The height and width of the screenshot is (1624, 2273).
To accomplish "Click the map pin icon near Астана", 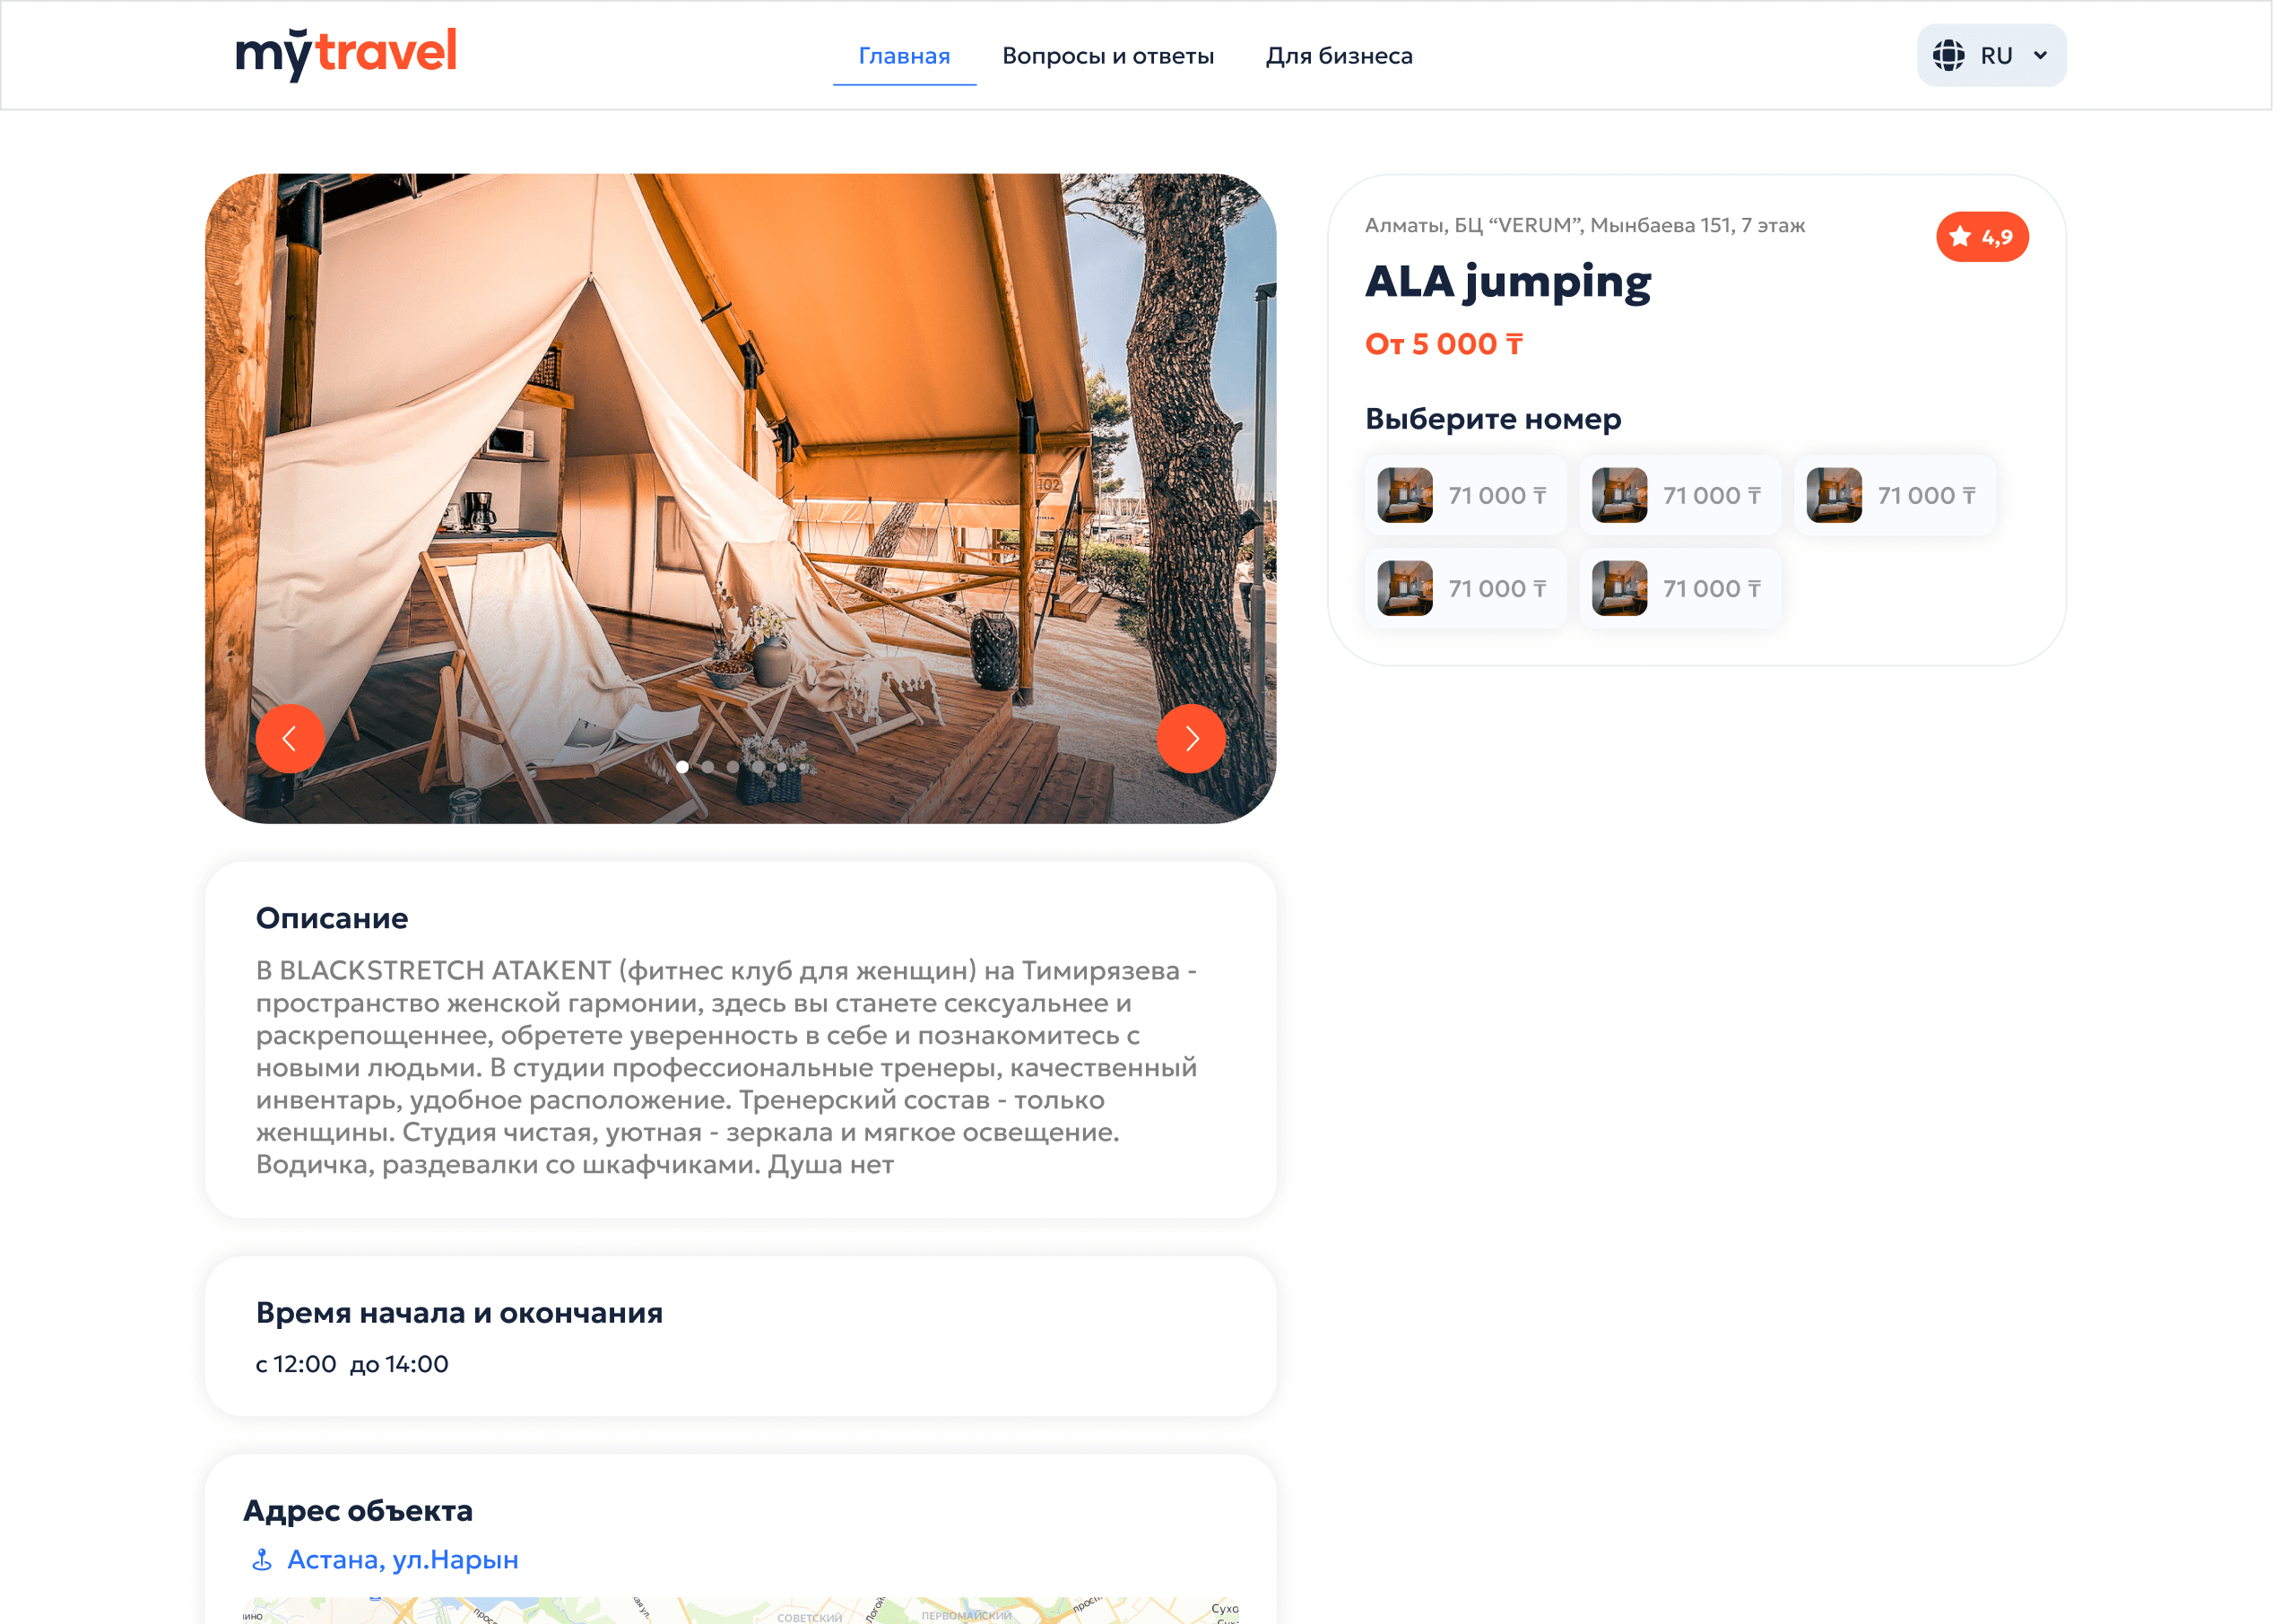I will coord(262,1560).
